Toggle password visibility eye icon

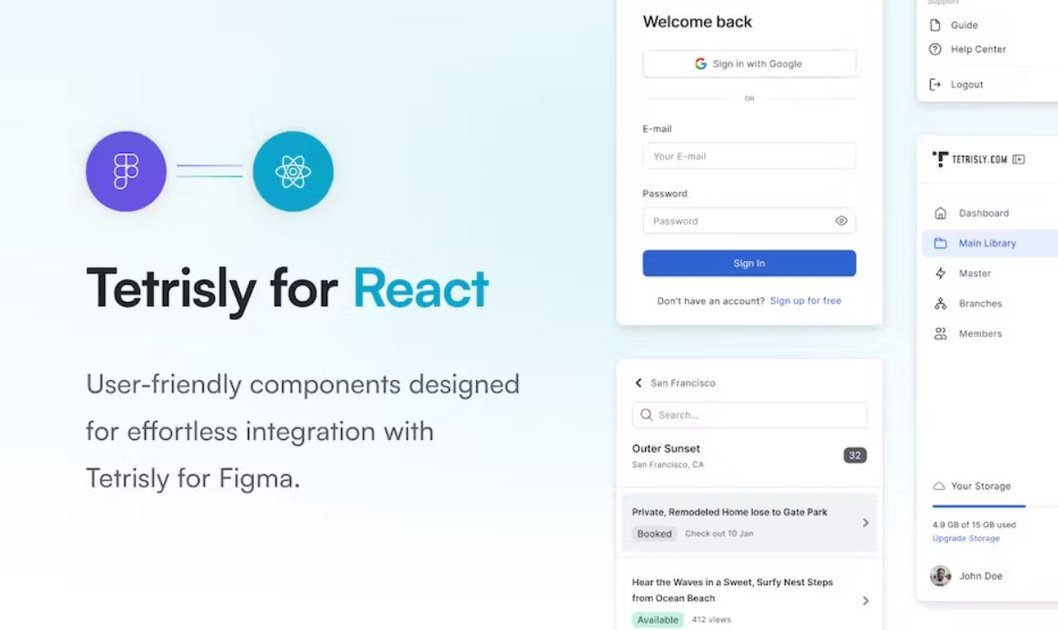tap(841, 221)
